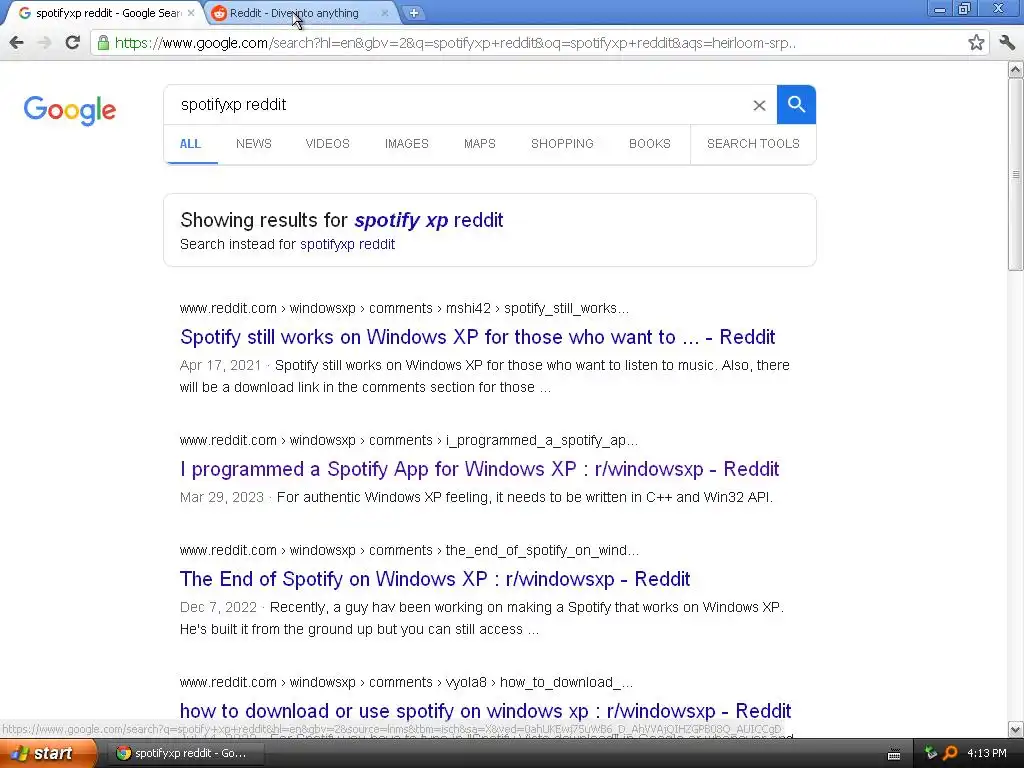The height and width of the screenshot is (768, 1024).
Task: Click the i_programmed_a_spotify_ap breadcrumb URL
Action: (x=409, y=440)
